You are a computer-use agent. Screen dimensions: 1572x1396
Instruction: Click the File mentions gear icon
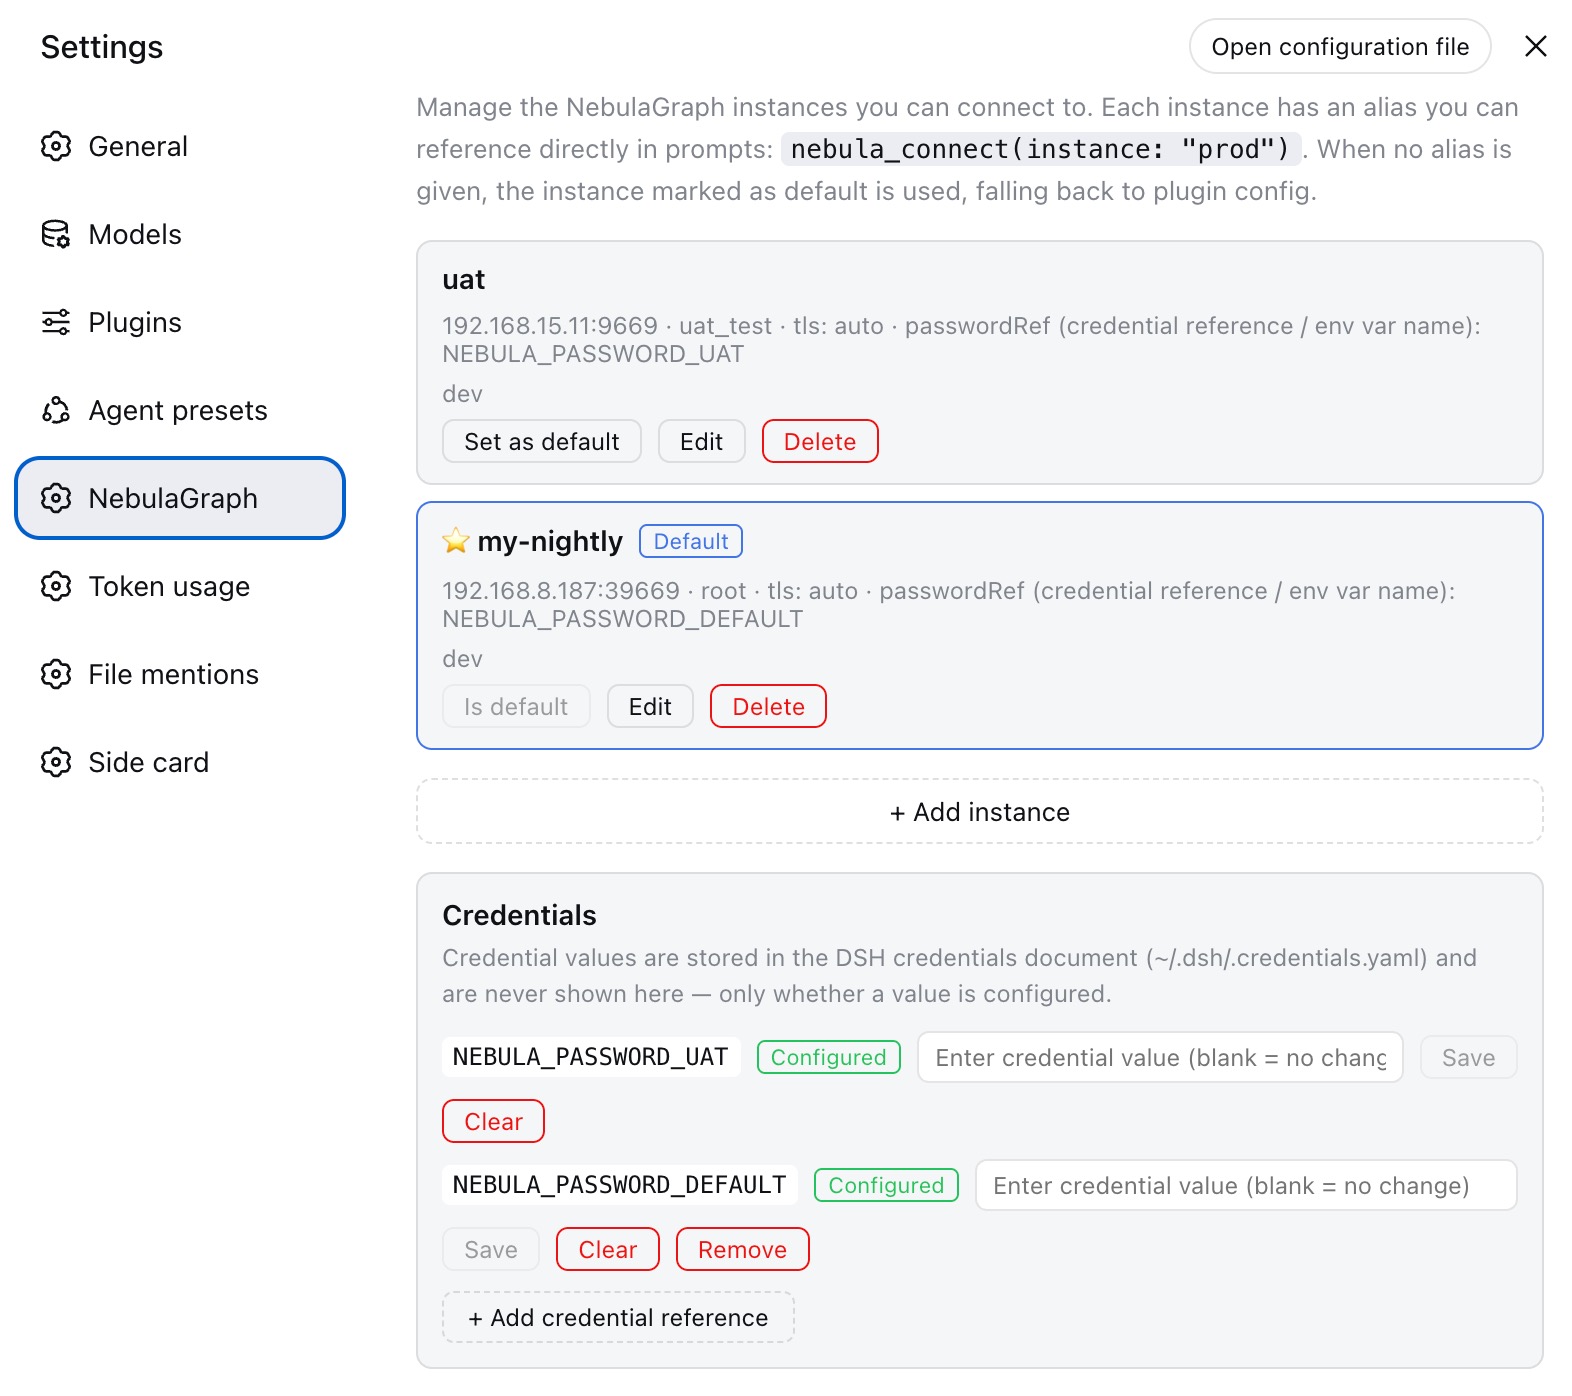point(56,674)
